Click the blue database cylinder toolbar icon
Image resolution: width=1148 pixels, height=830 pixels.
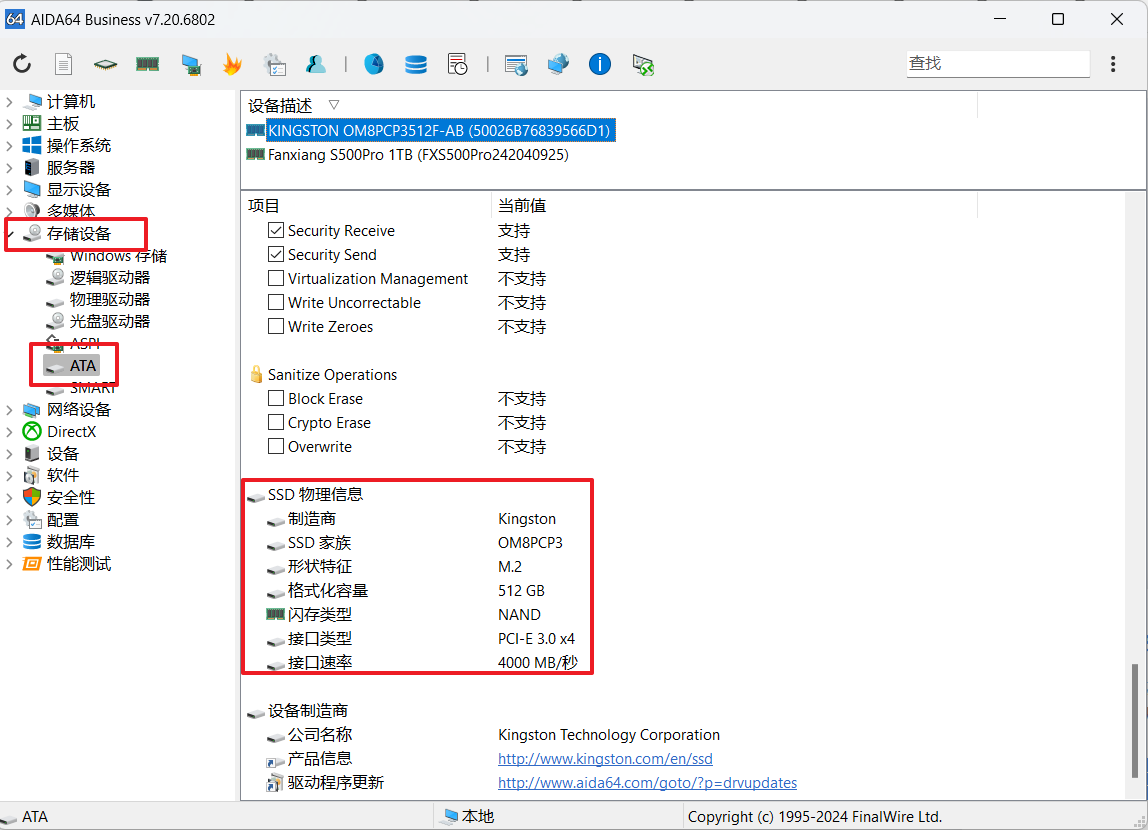(416, 64)
